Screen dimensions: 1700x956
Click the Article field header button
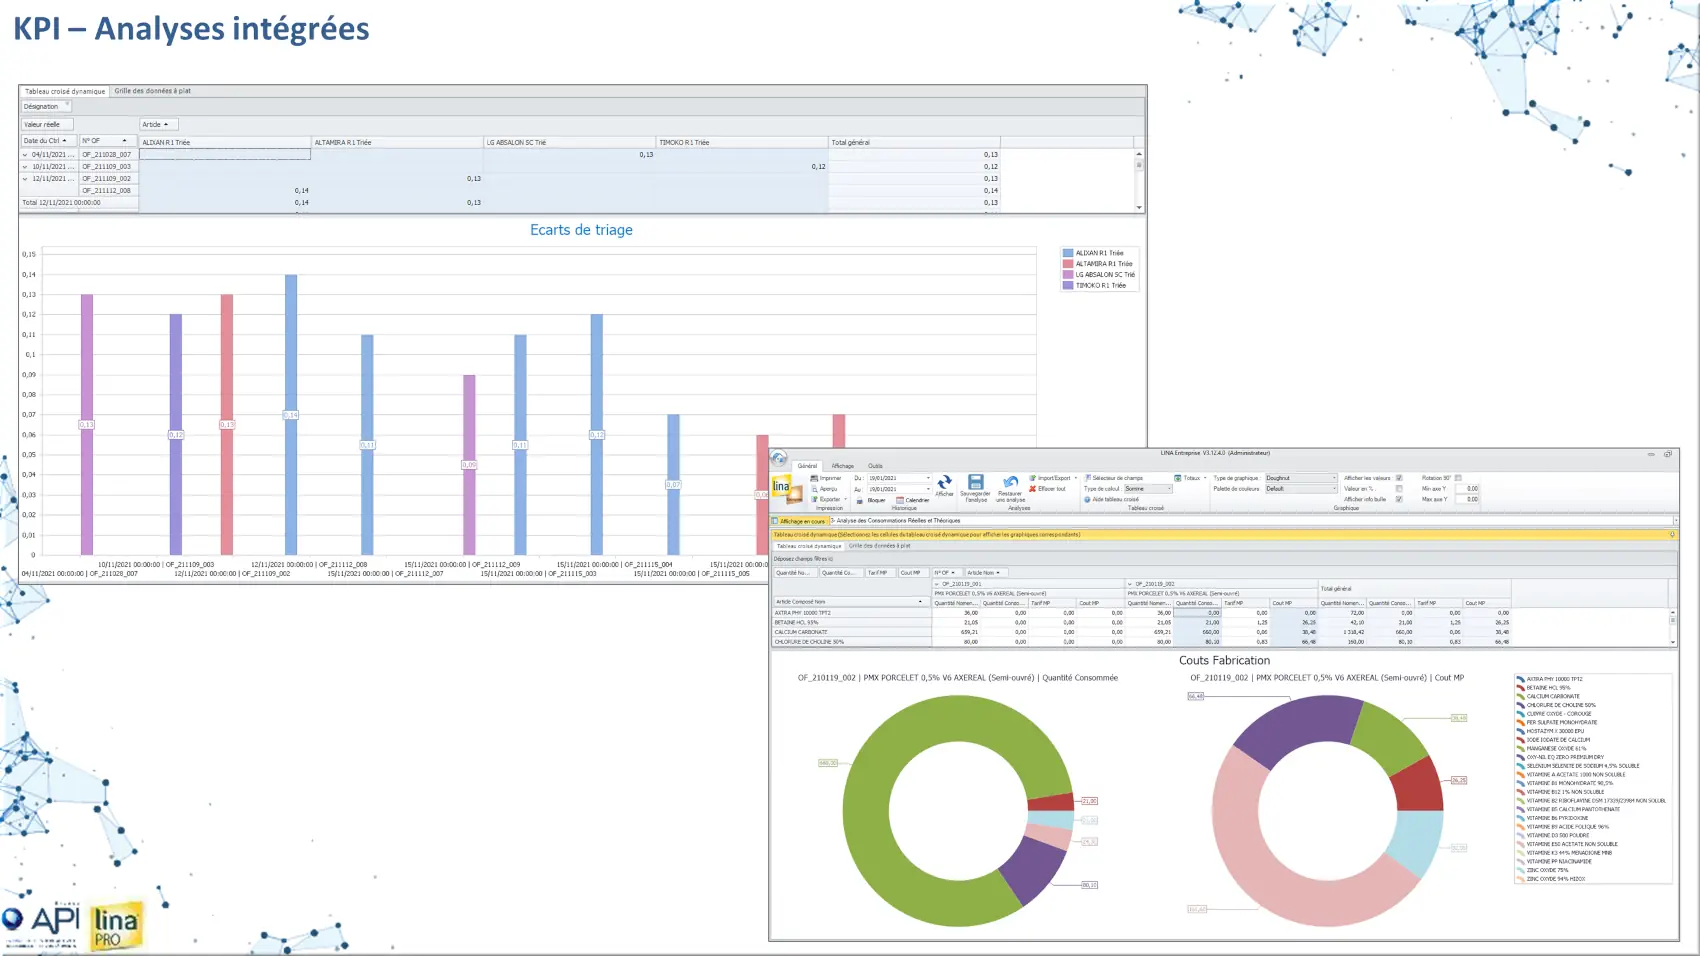pos(158,125)
